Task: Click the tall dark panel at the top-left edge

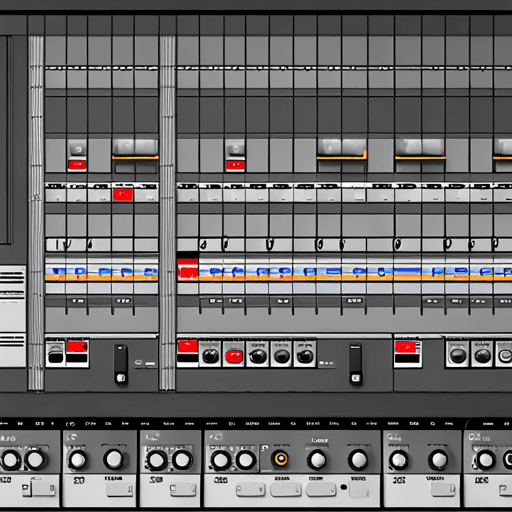Action: click(x=6, y=140)
